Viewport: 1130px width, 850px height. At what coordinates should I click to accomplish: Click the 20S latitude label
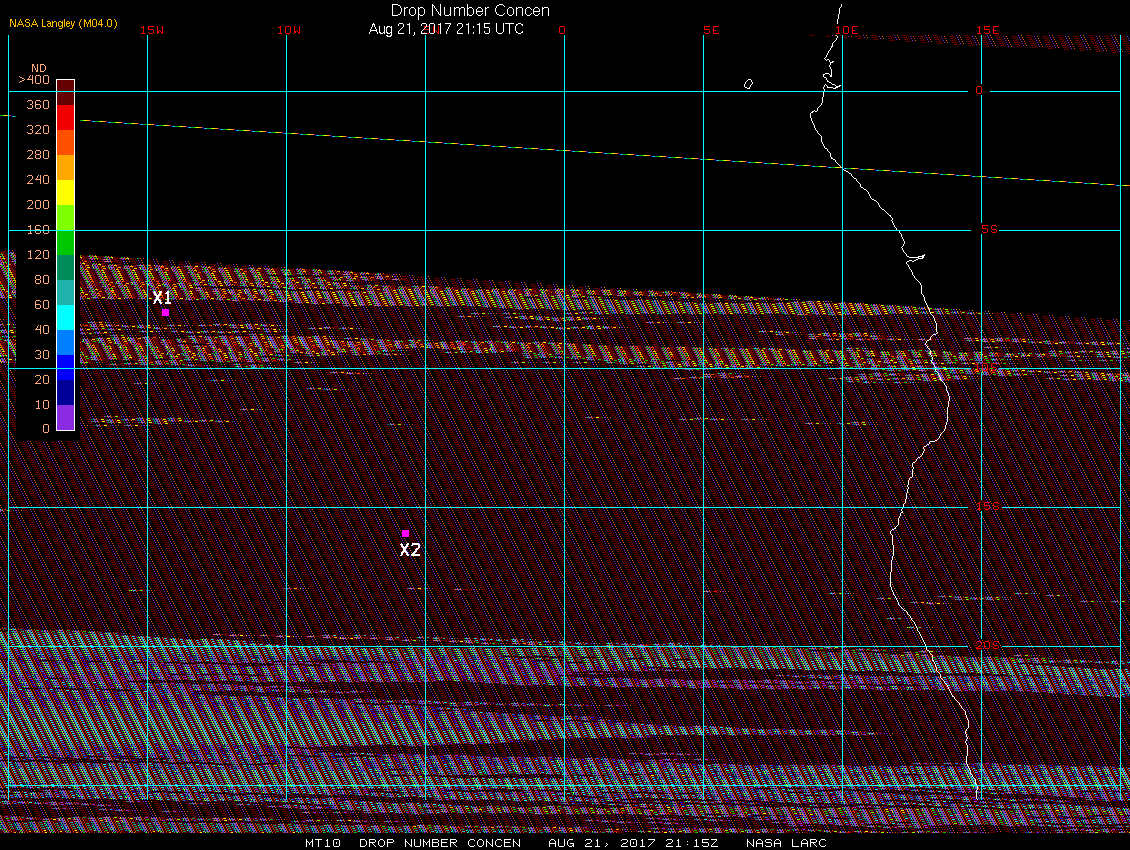point(988,645)
